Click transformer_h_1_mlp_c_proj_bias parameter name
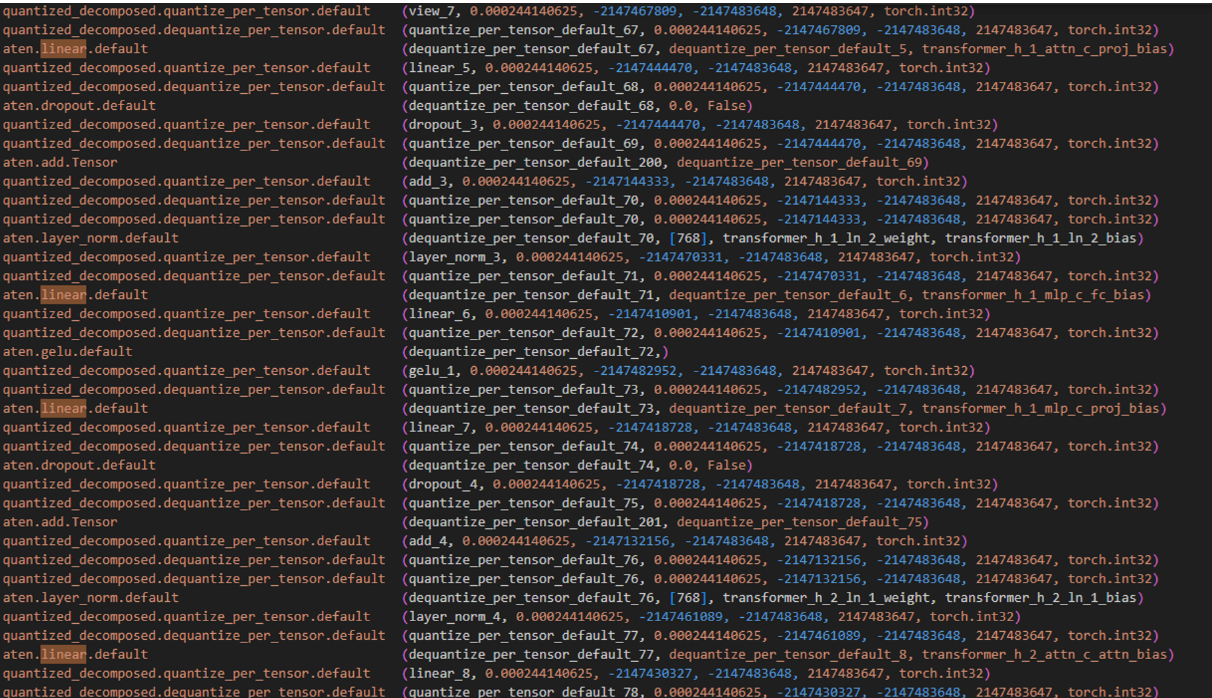The image size is (1212, 698). pyautogui.click(x=1043, y=409)
